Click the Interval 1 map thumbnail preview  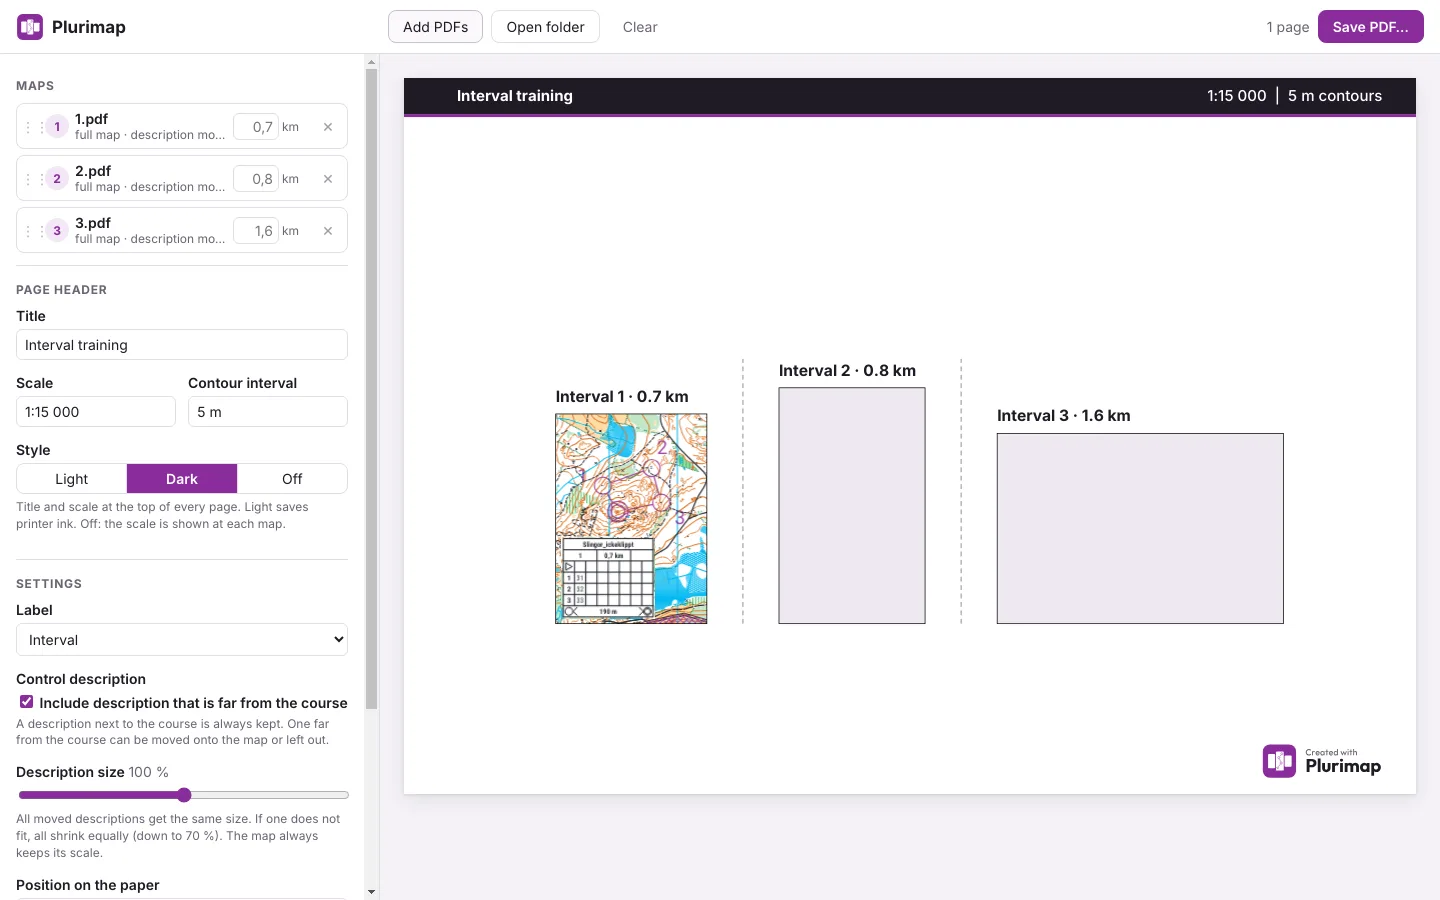(x=631, y=519)
